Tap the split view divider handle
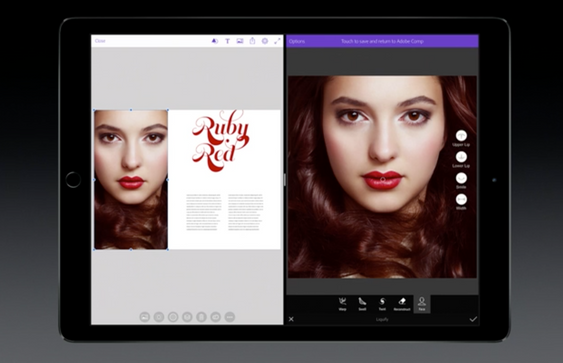Viewport: 563px width, 363px height. (x=285, y=180)
